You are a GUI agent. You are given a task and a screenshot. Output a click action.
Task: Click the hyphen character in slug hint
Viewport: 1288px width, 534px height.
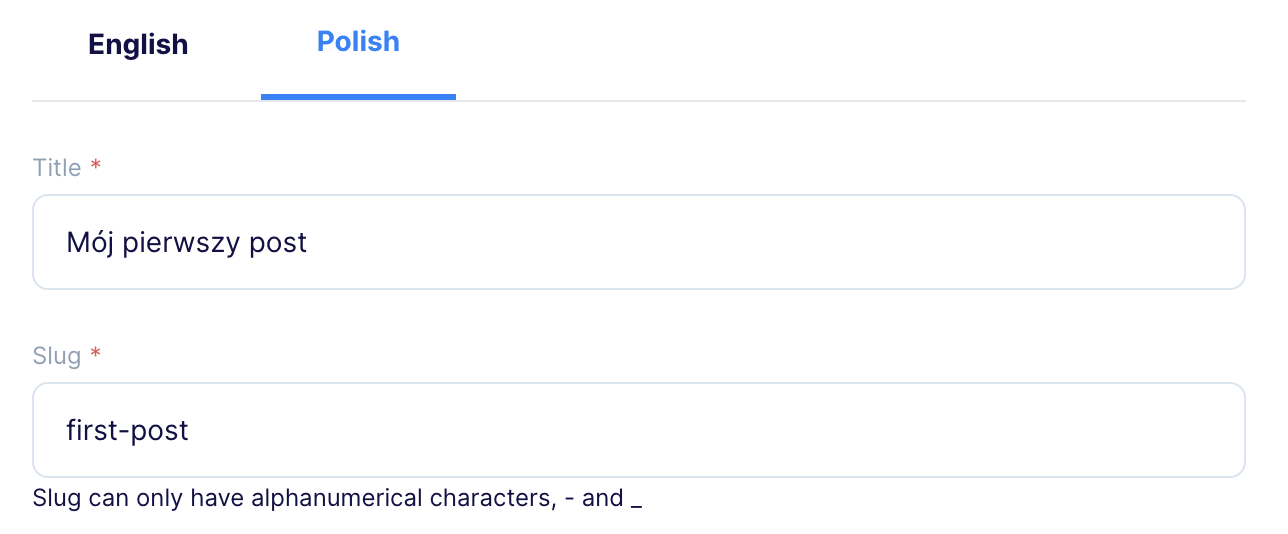569,499
